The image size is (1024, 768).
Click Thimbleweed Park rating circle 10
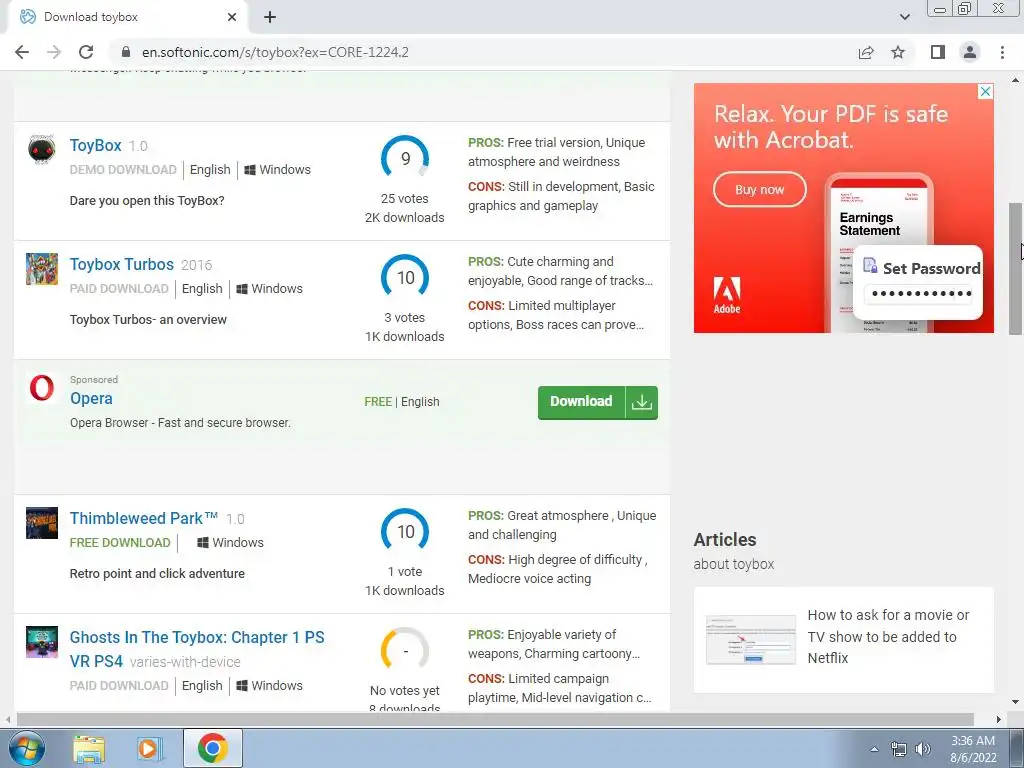pos(405,532)
